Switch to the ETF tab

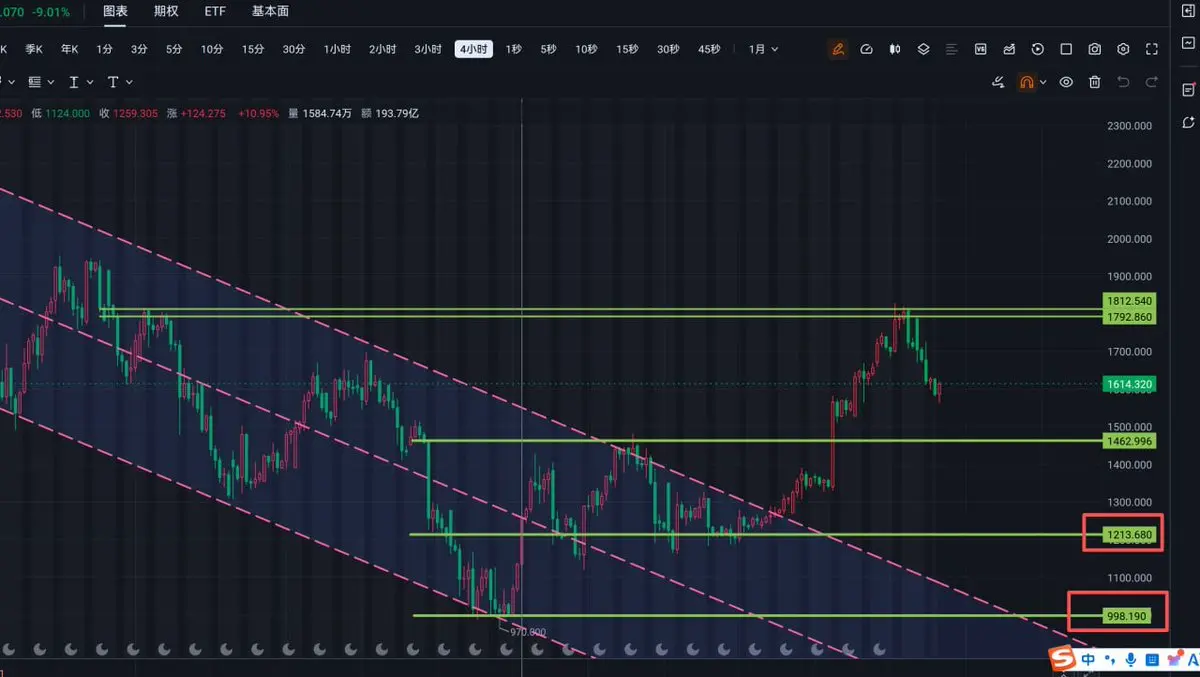tap(215, 11)
